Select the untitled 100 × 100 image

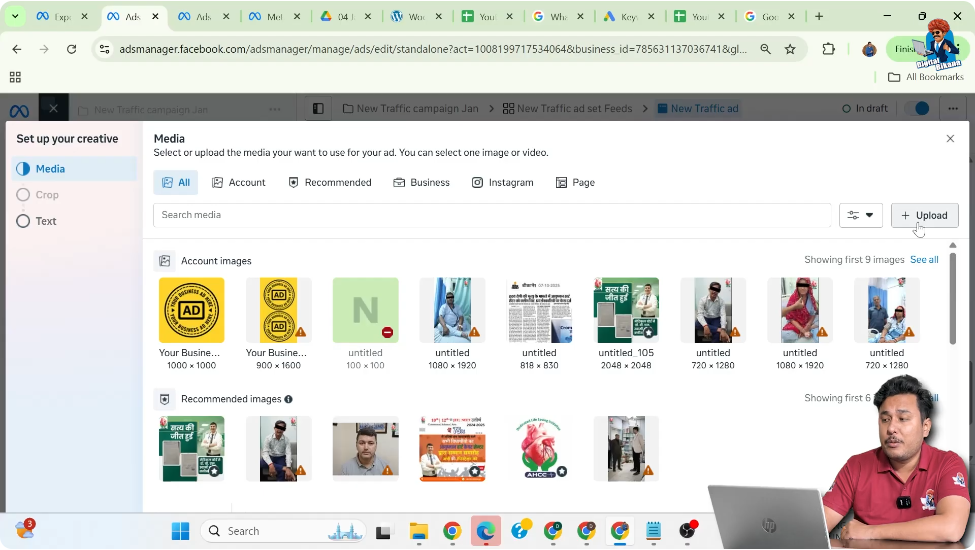[366, 310]
